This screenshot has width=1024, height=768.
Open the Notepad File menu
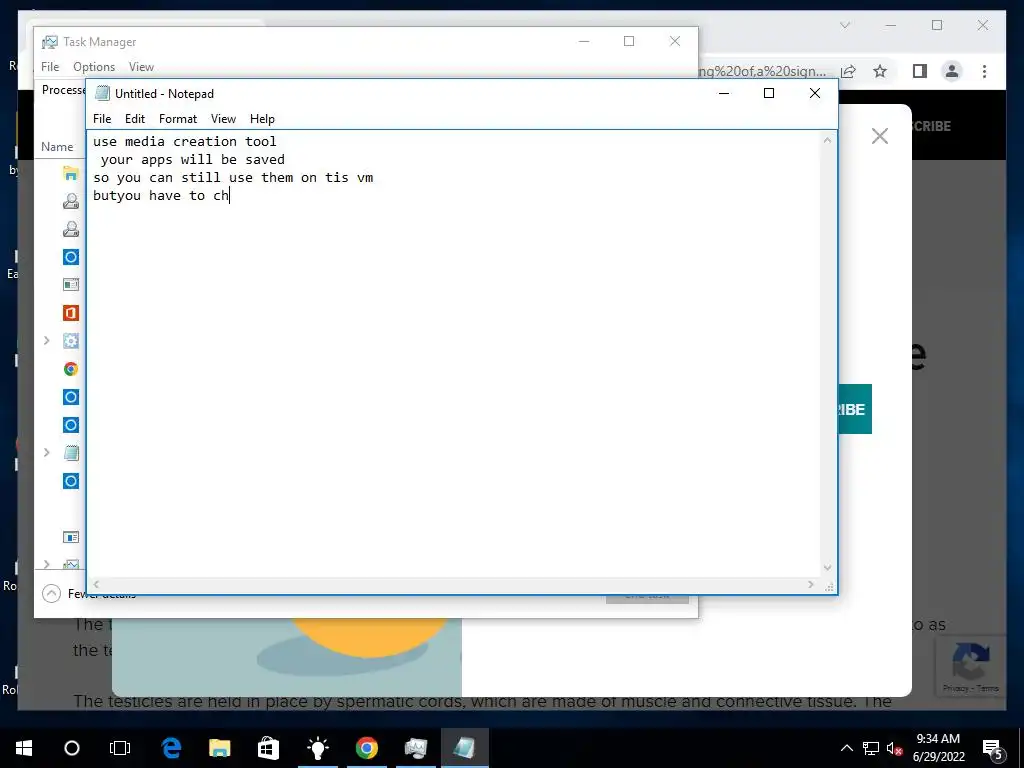click(102, 119)
